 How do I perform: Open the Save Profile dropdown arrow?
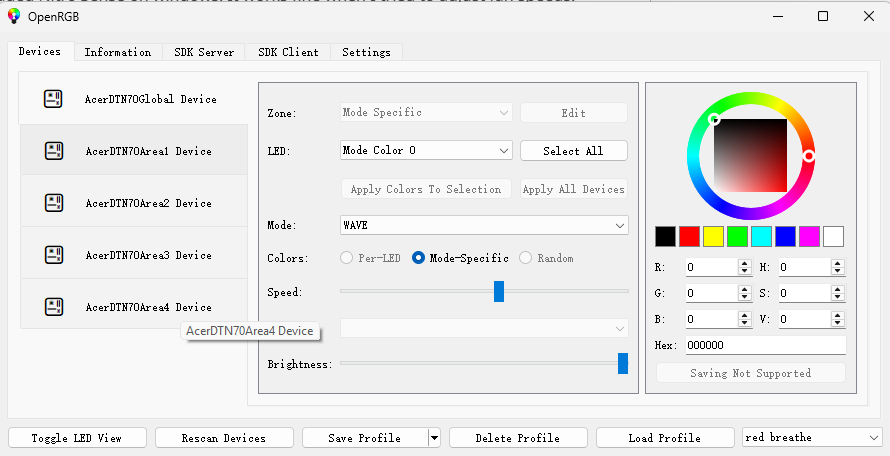[x=434, y=438]
